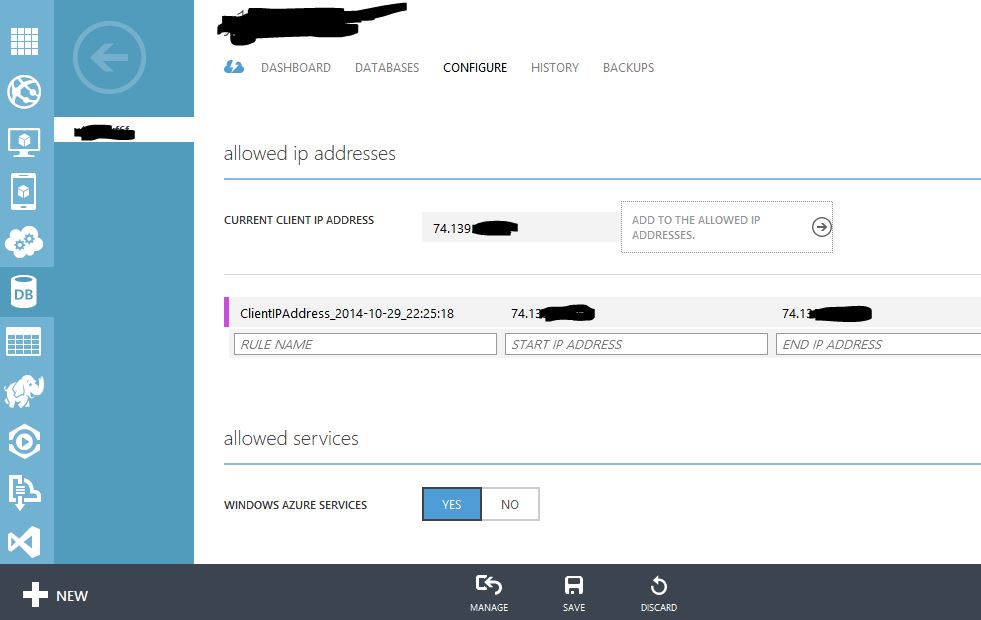Switch to the Backups tab

point(628,68)
